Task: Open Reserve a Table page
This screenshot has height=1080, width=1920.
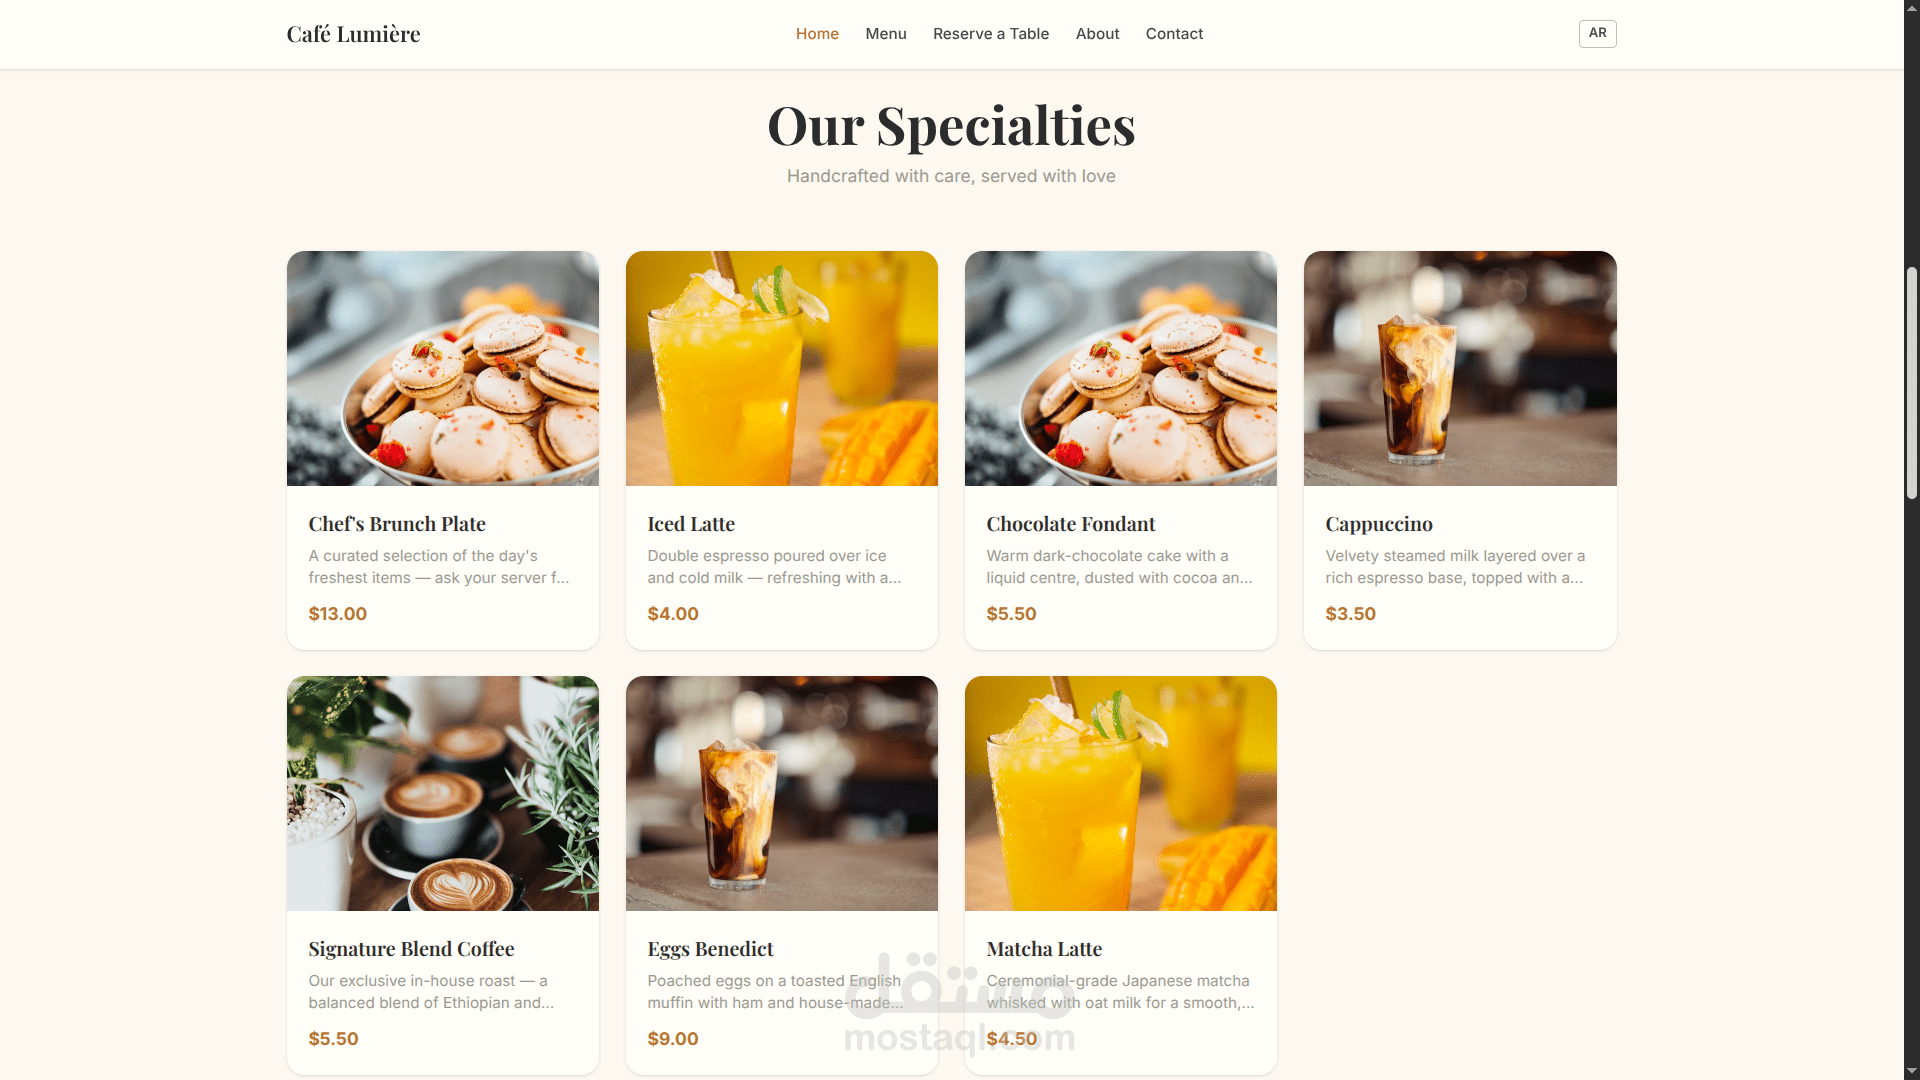Action: (991, 34)
